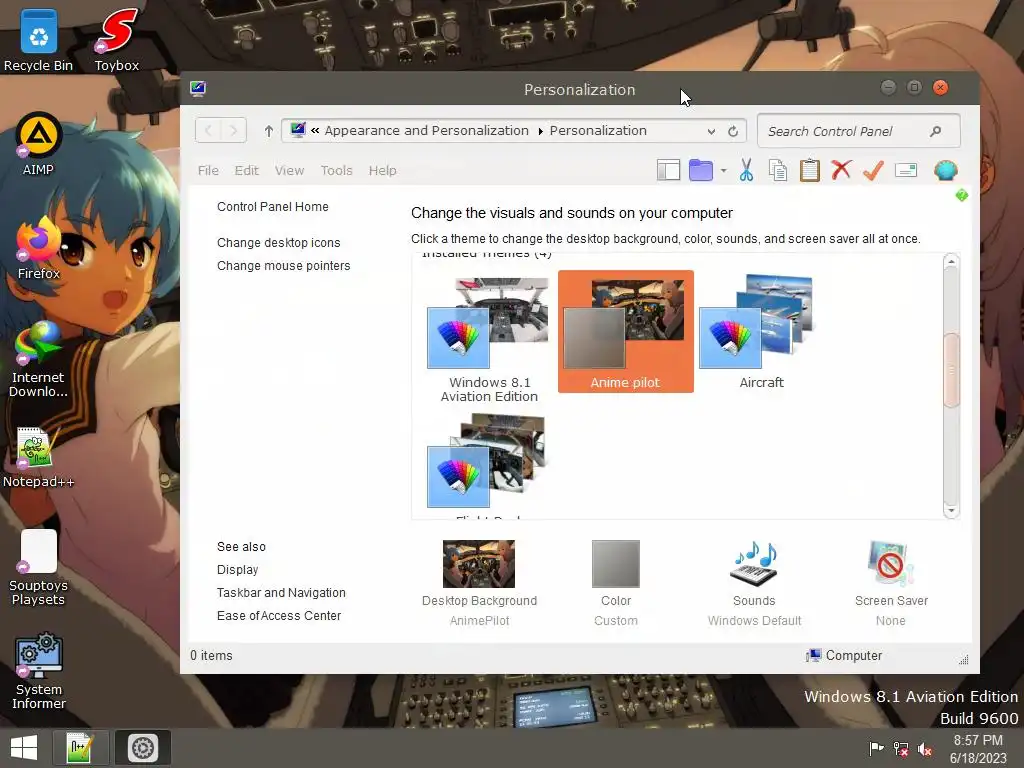Expand the address bar history dropdown
The width and height of the screenshot is (1024, 768).
point(711,131)
